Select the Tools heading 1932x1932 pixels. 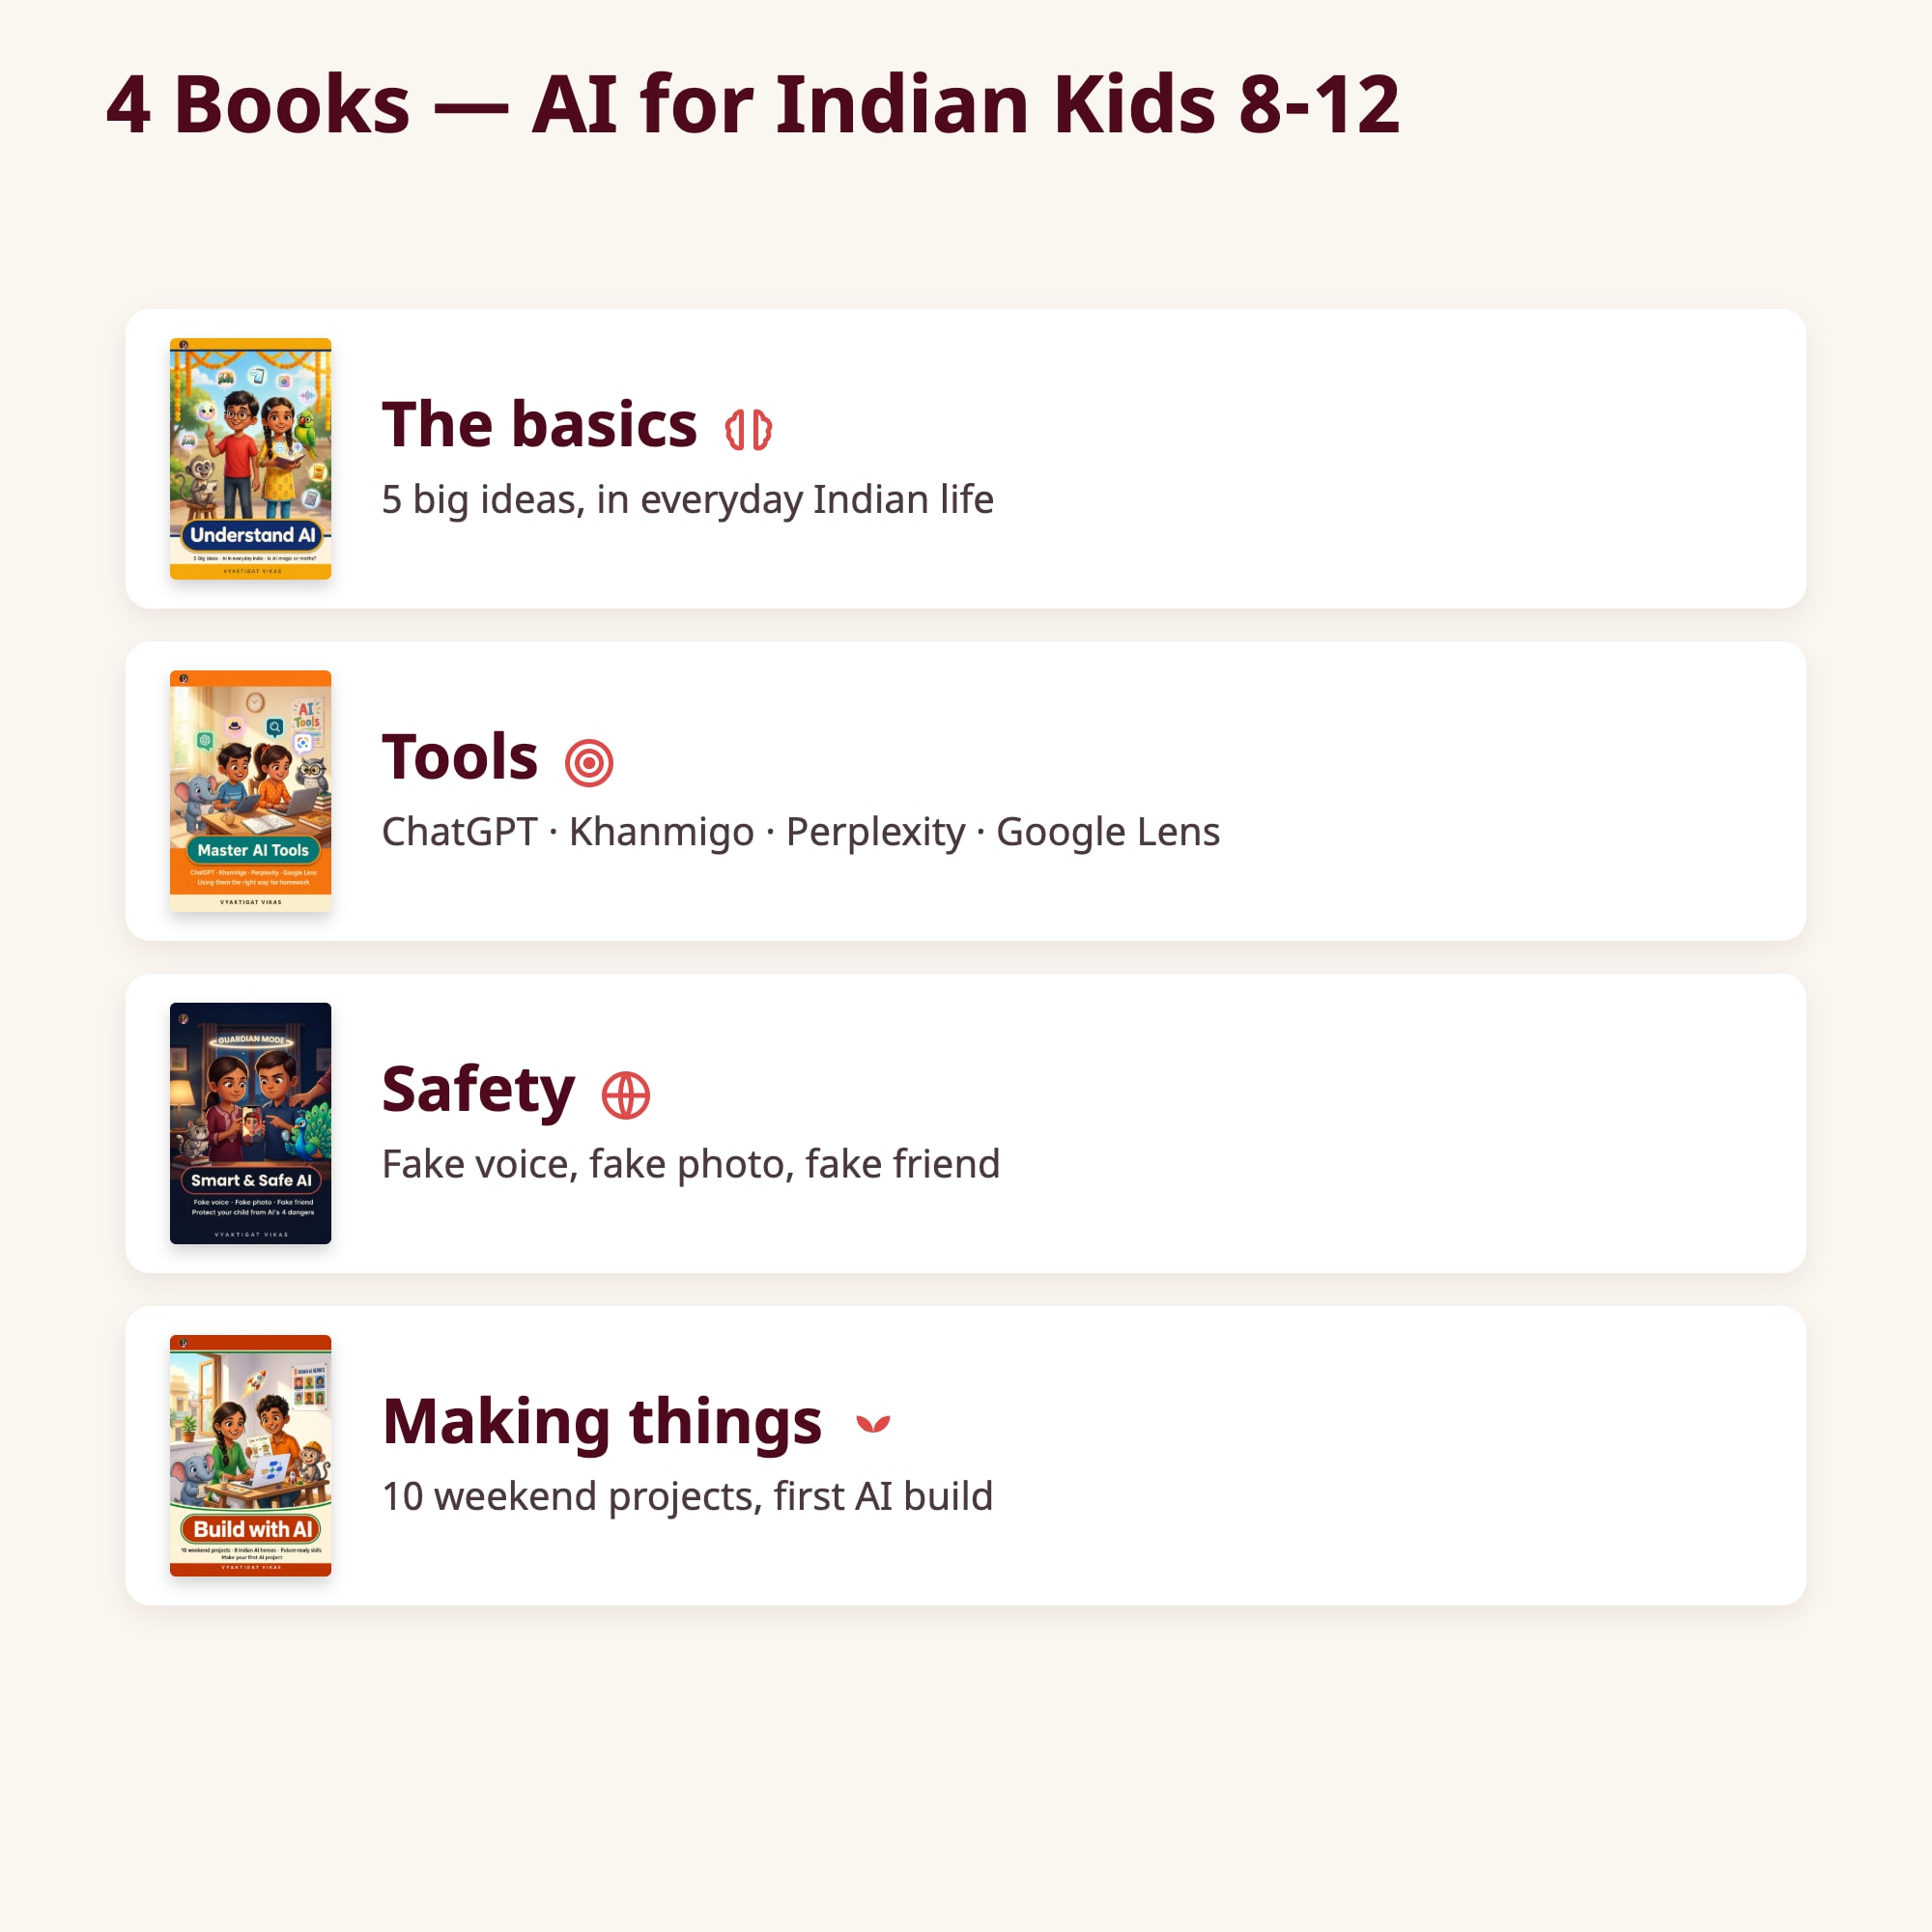[x=460, y=757]
